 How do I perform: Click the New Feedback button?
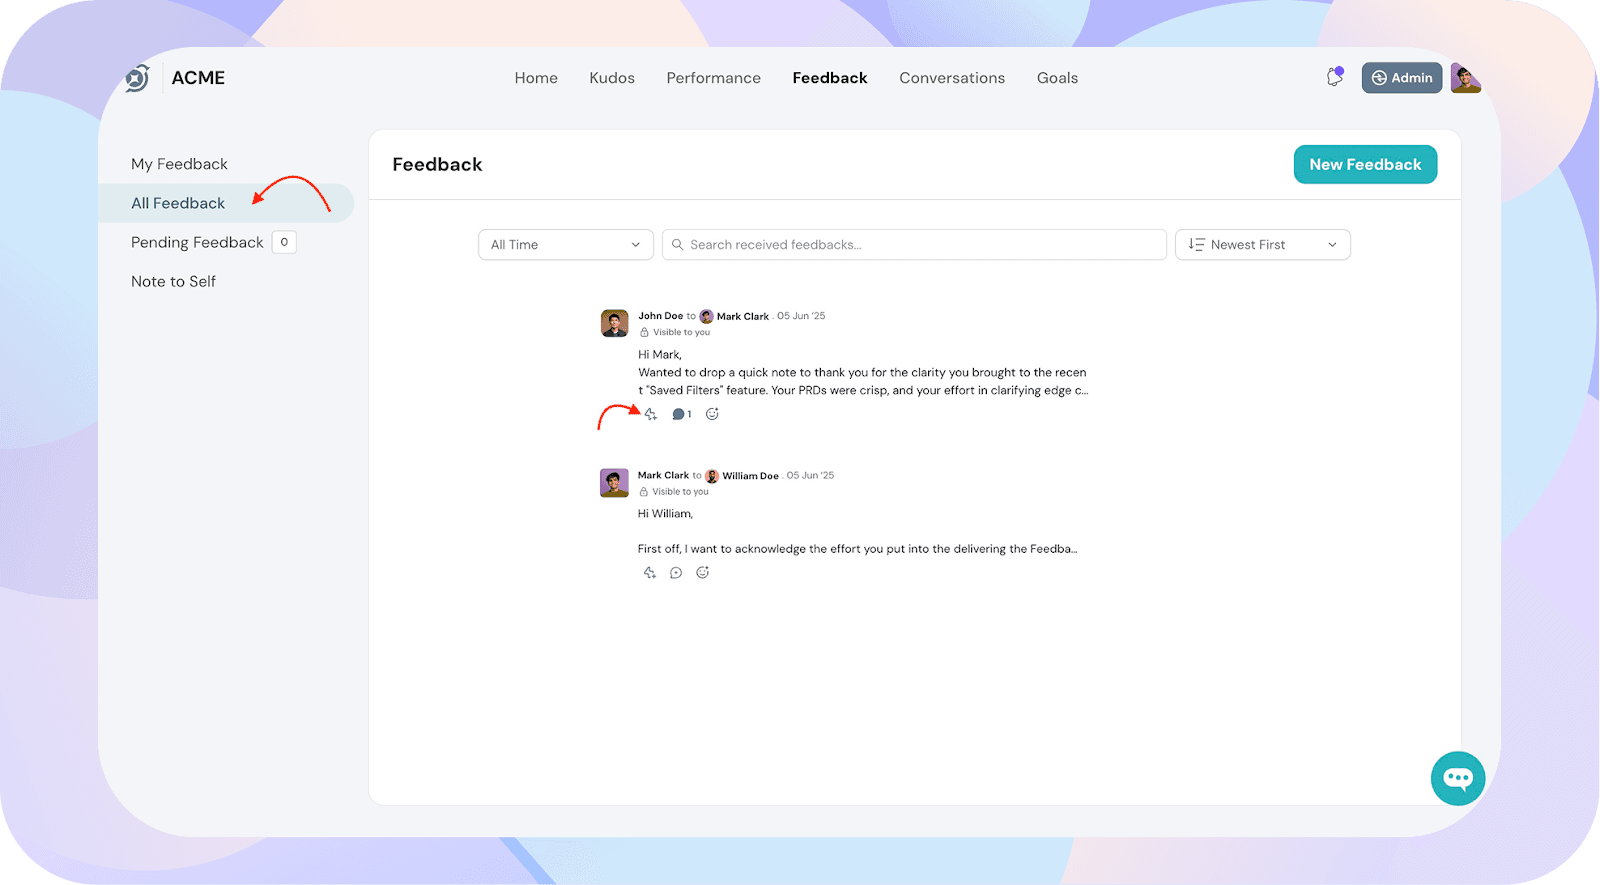1365,164
